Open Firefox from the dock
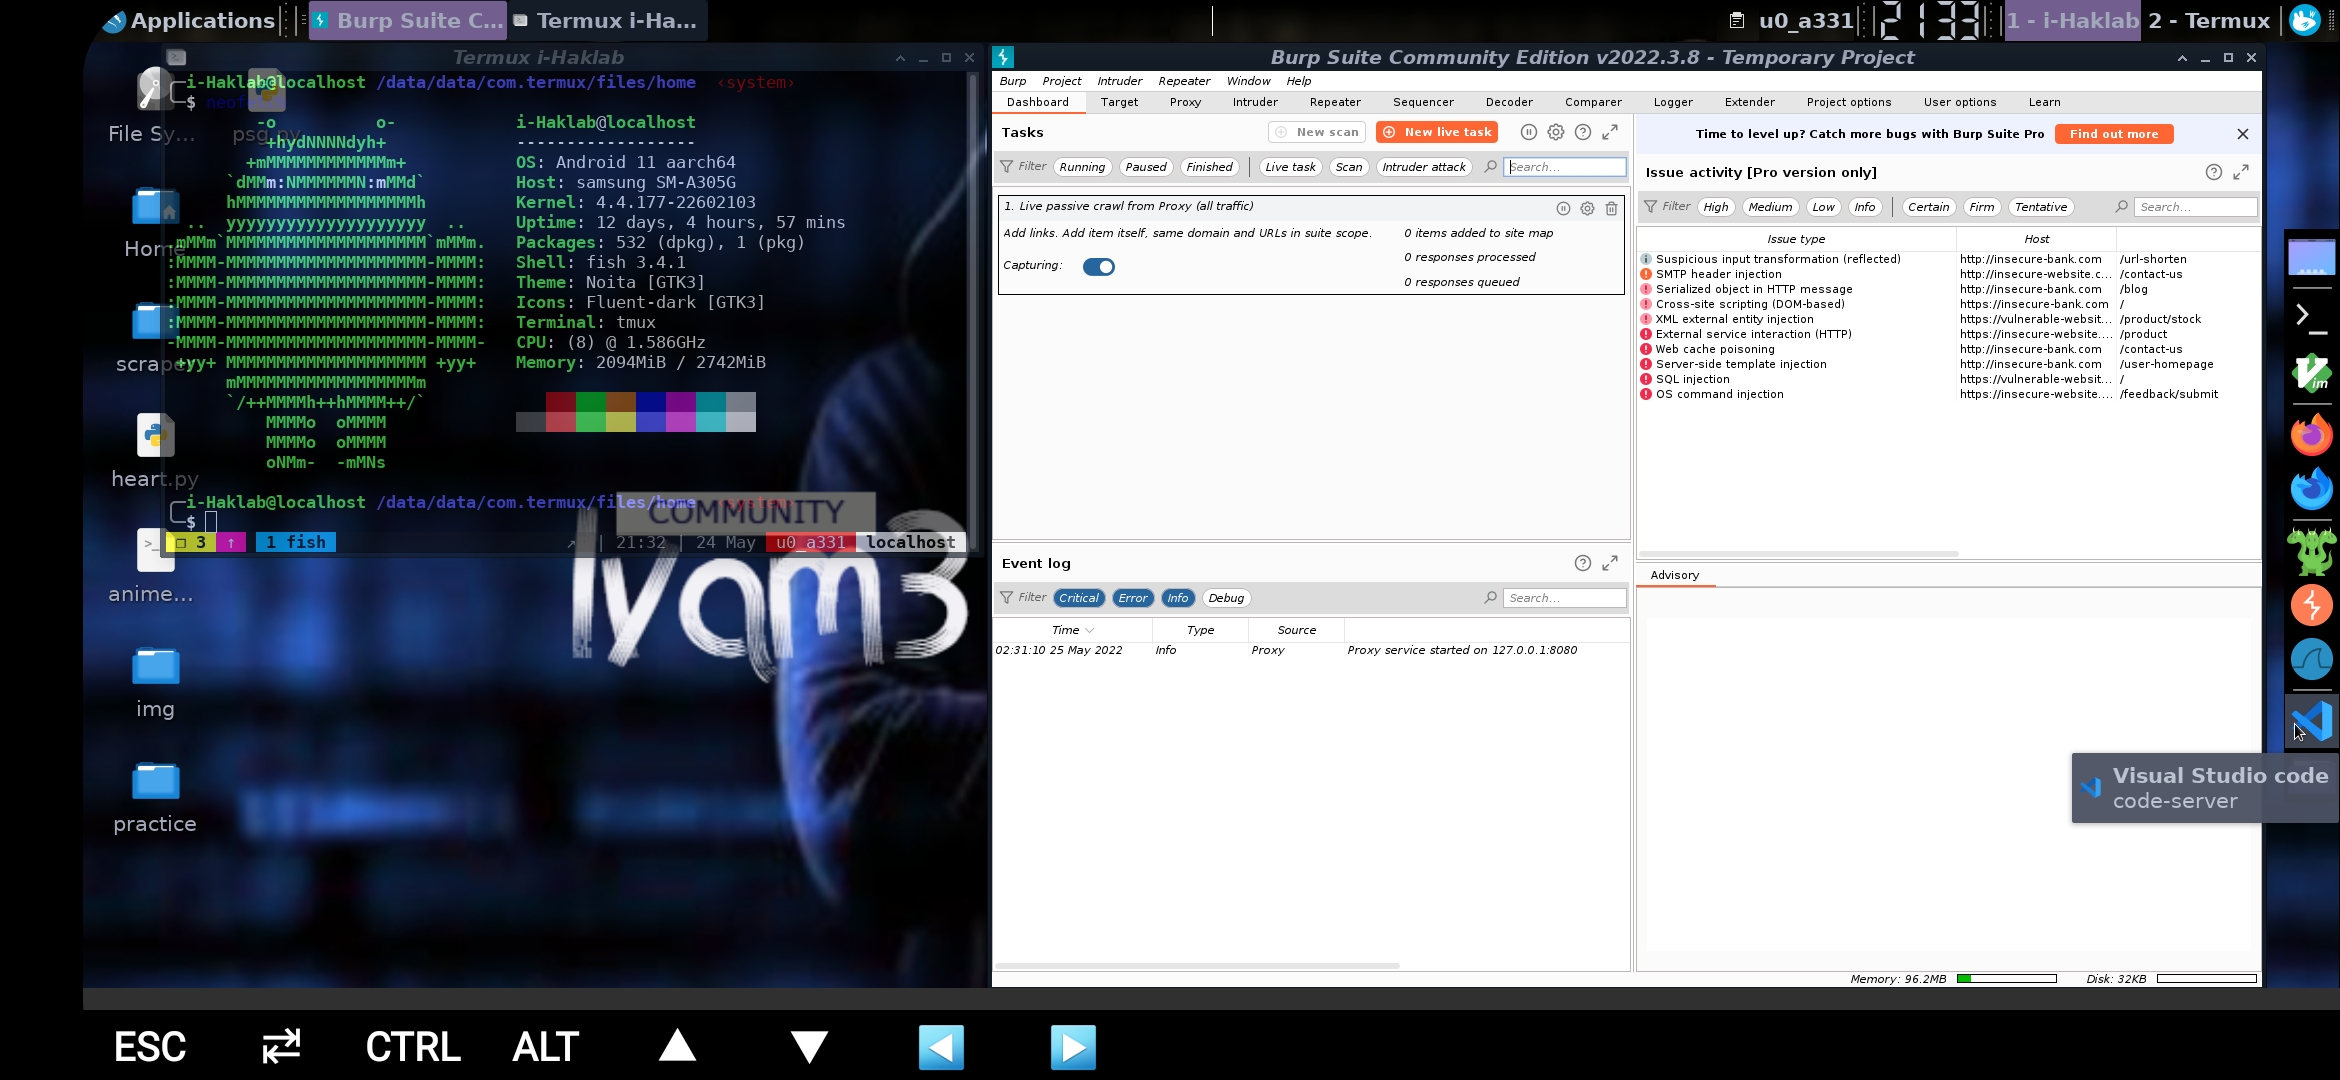This screenshot has width=2340, height=1080. pos(2311,435)
